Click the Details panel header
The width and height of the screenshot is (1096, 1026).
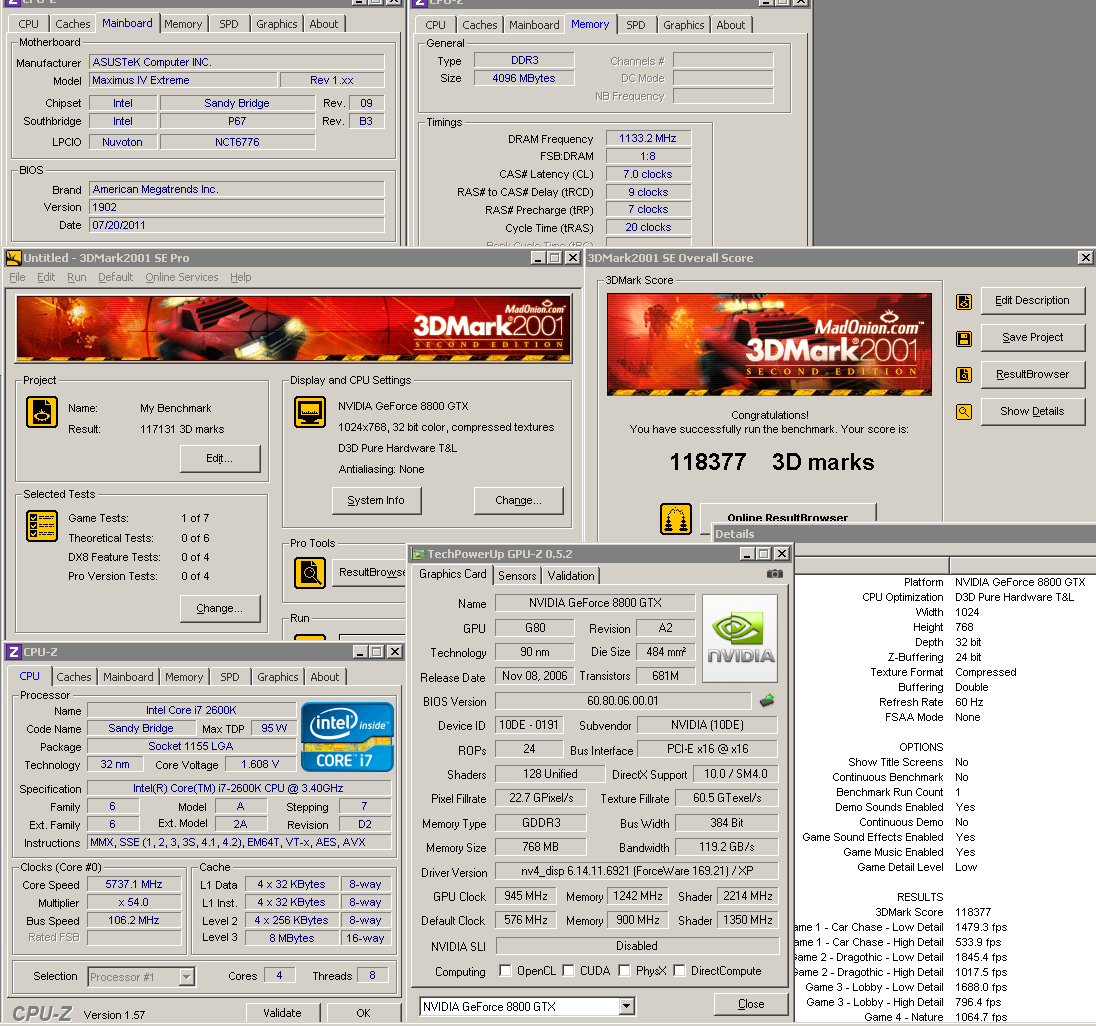point(904,534)
